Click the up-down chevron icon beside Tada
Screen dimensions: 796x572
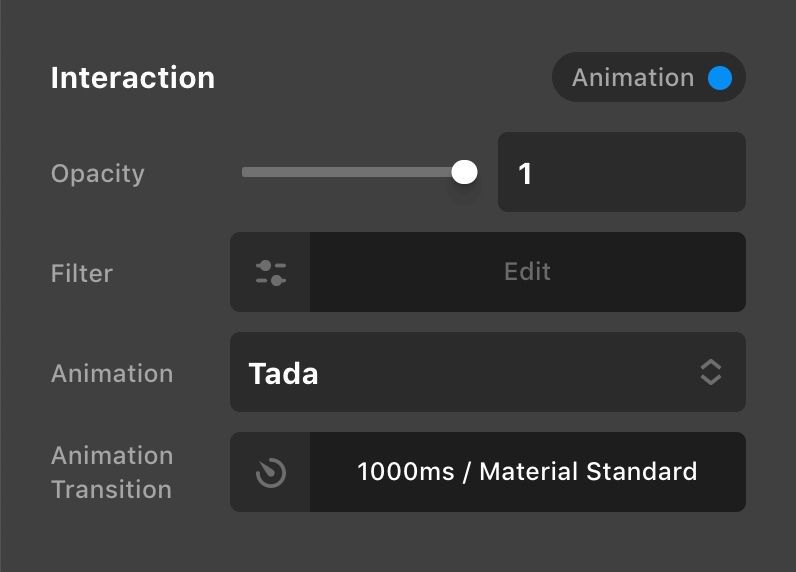point(710,372)
